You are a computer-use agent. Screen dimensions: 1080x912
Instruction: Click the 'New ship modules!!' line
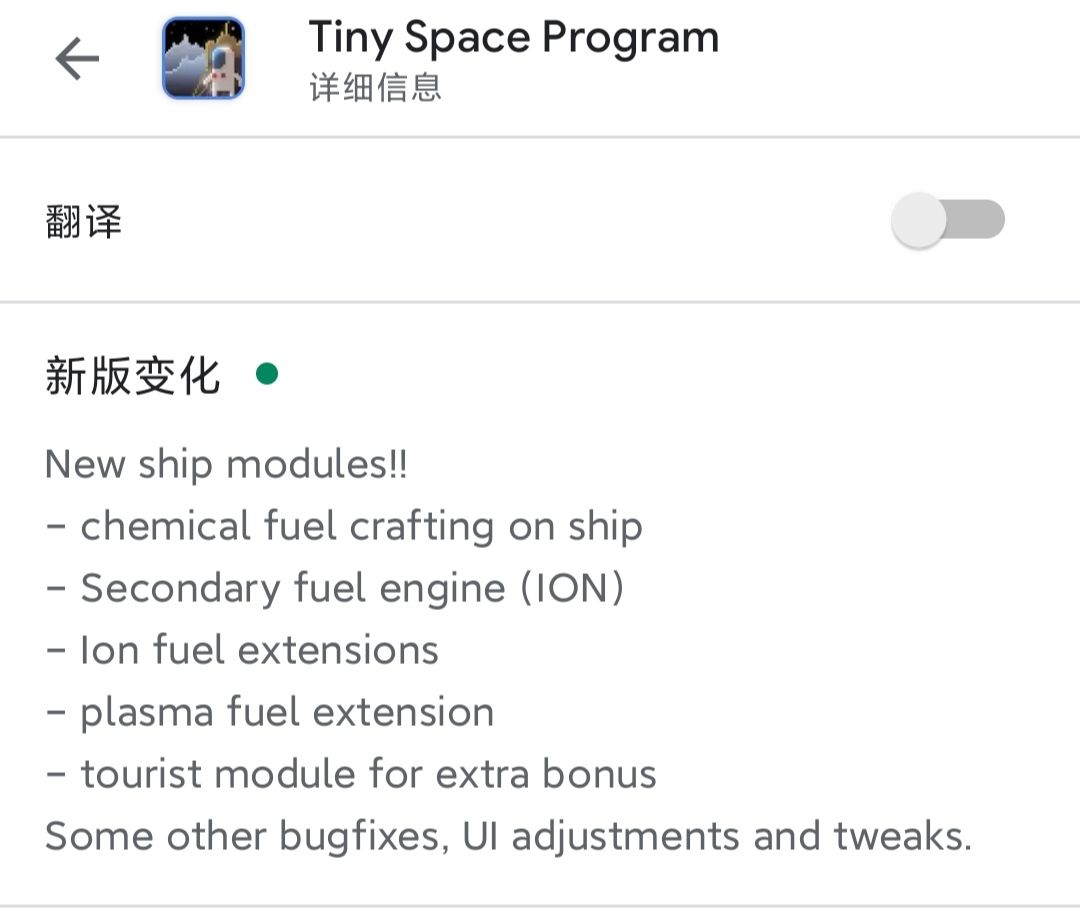pyautogui.click(x=226, y=465)
